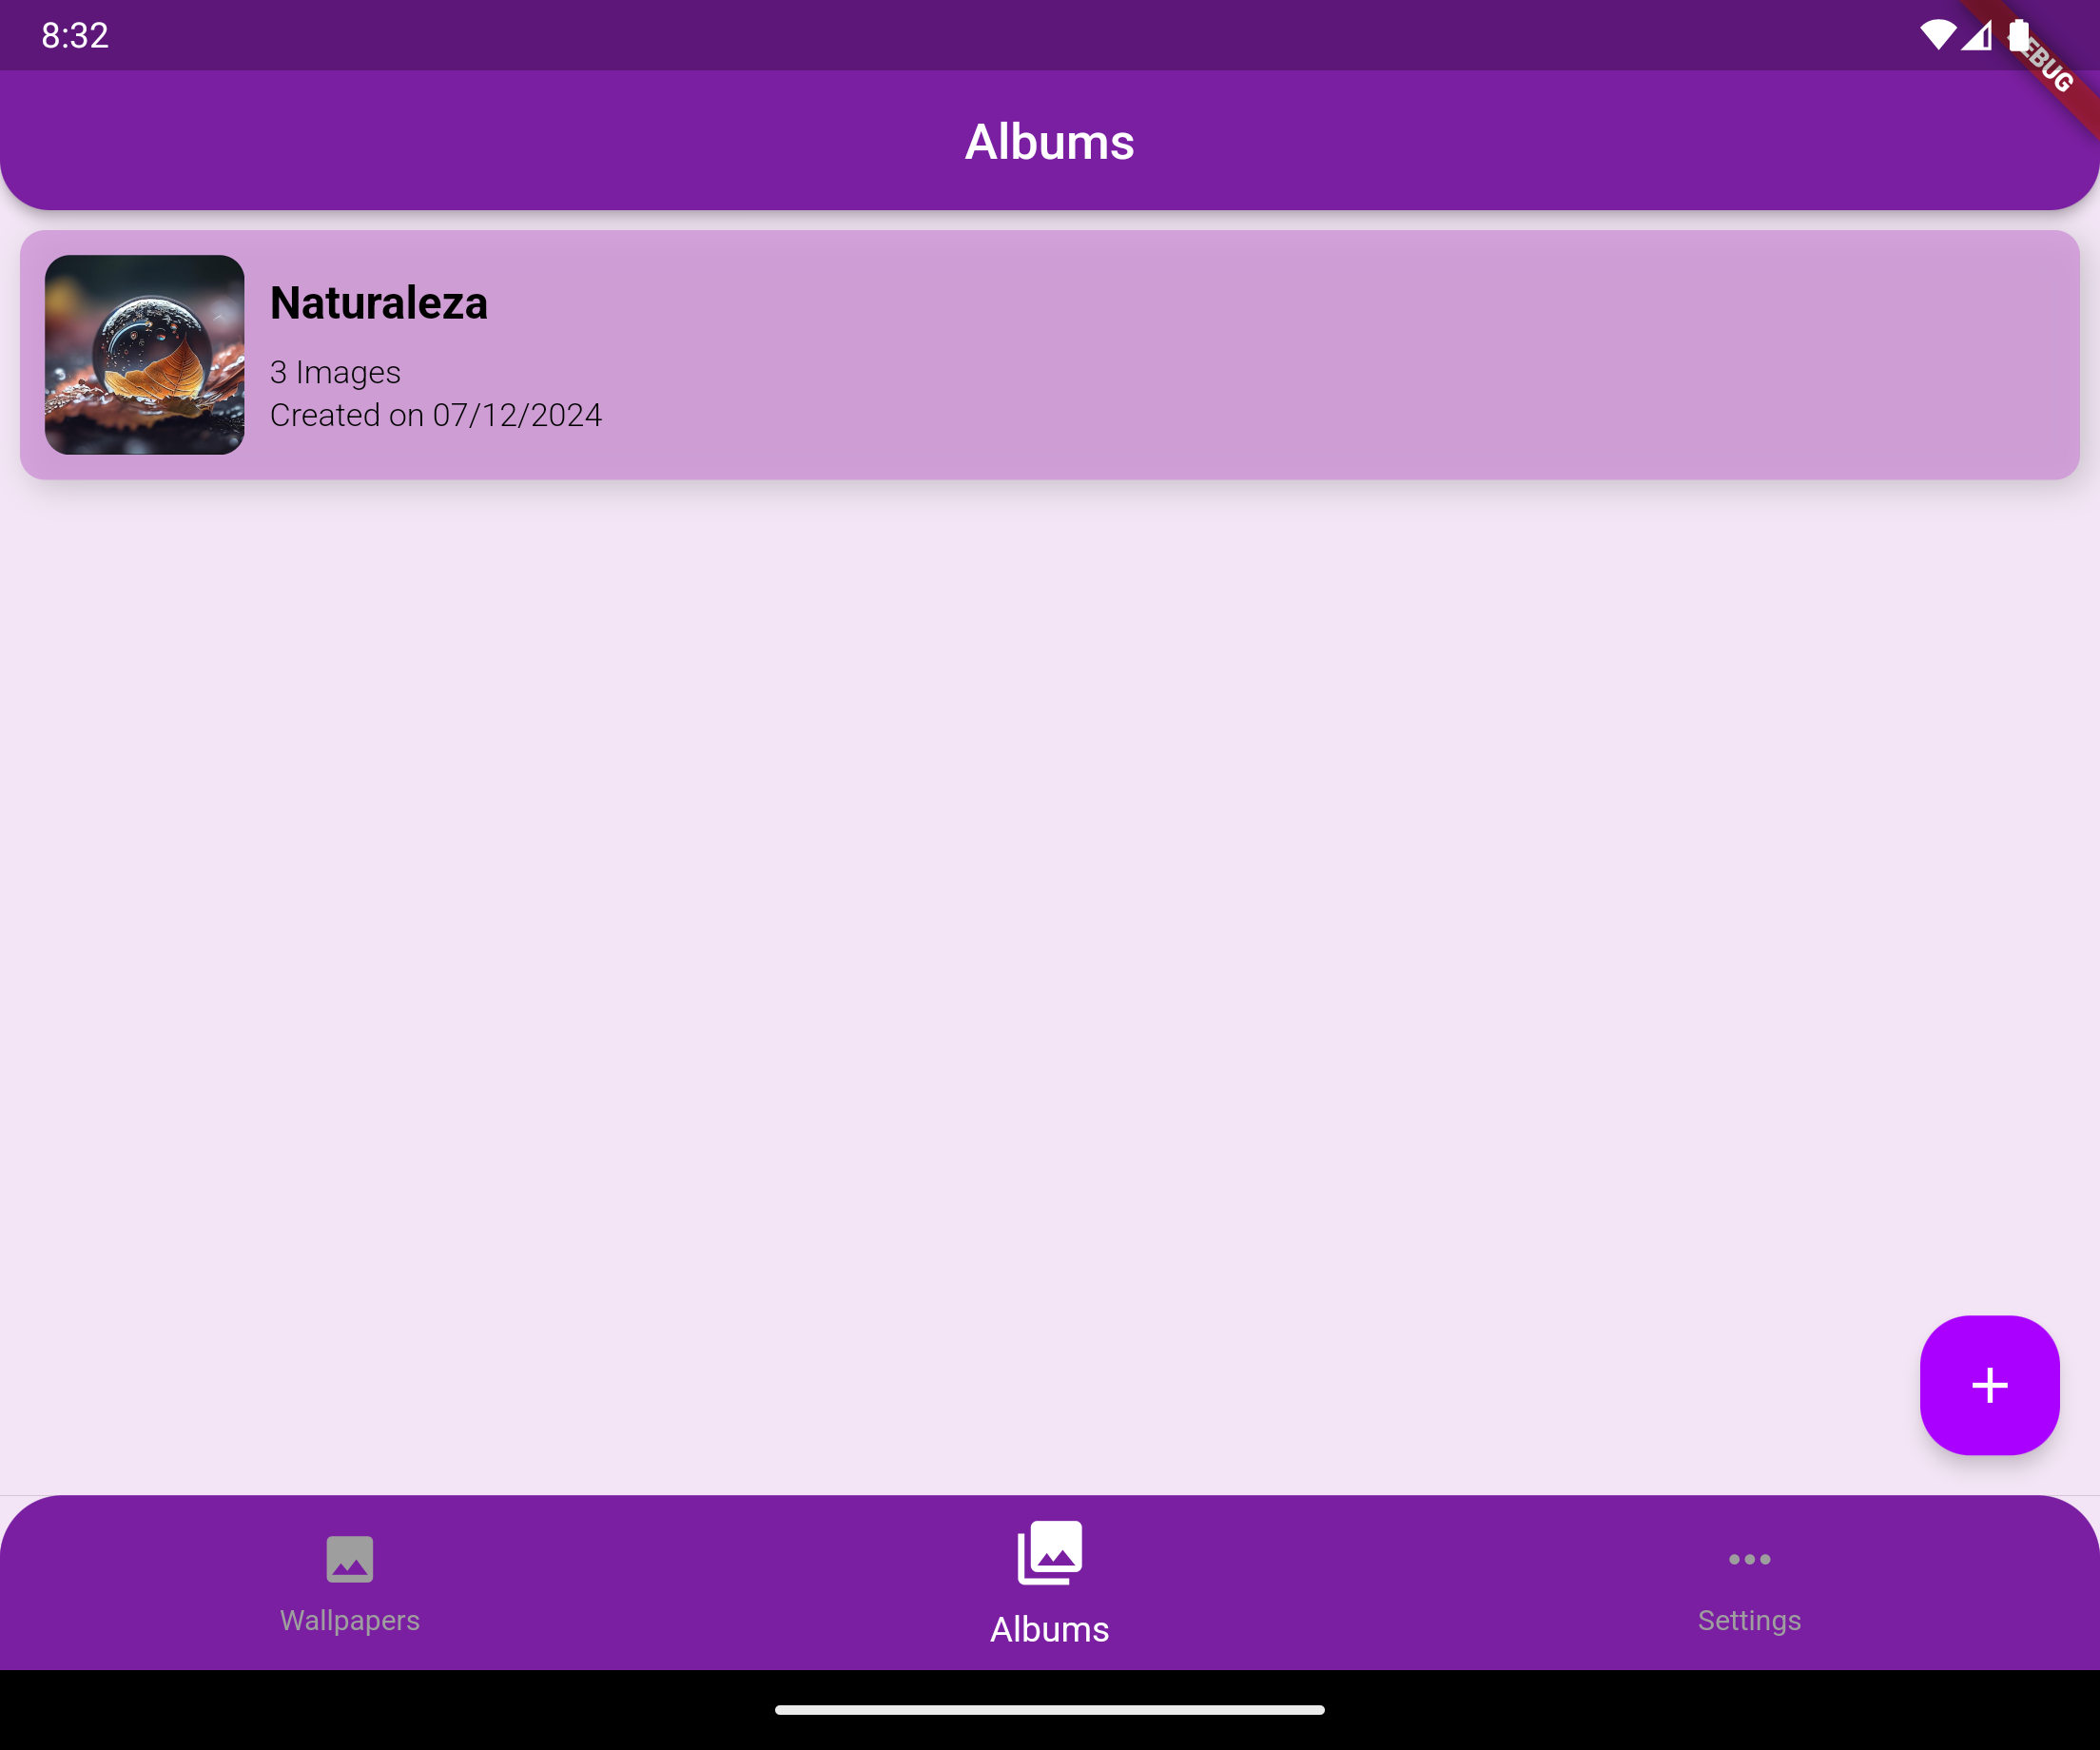
Task: Tap the Wi-Fi status icon
Action: (x=1937, y=35)
